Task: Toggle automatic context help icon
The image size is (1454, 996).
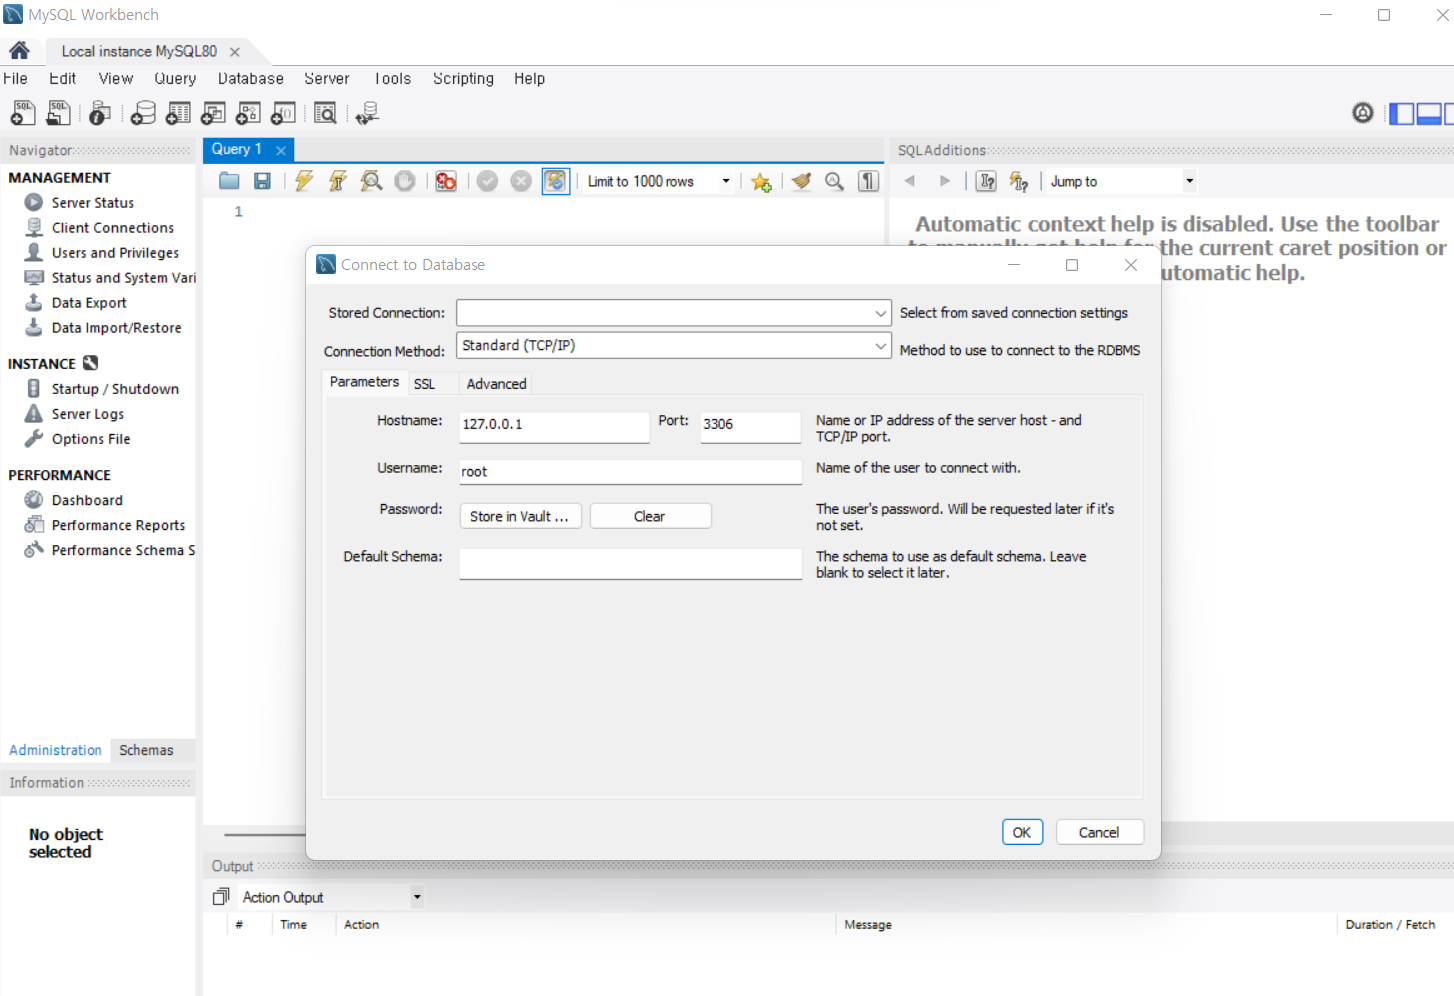Action: [x=1018, y=181]
